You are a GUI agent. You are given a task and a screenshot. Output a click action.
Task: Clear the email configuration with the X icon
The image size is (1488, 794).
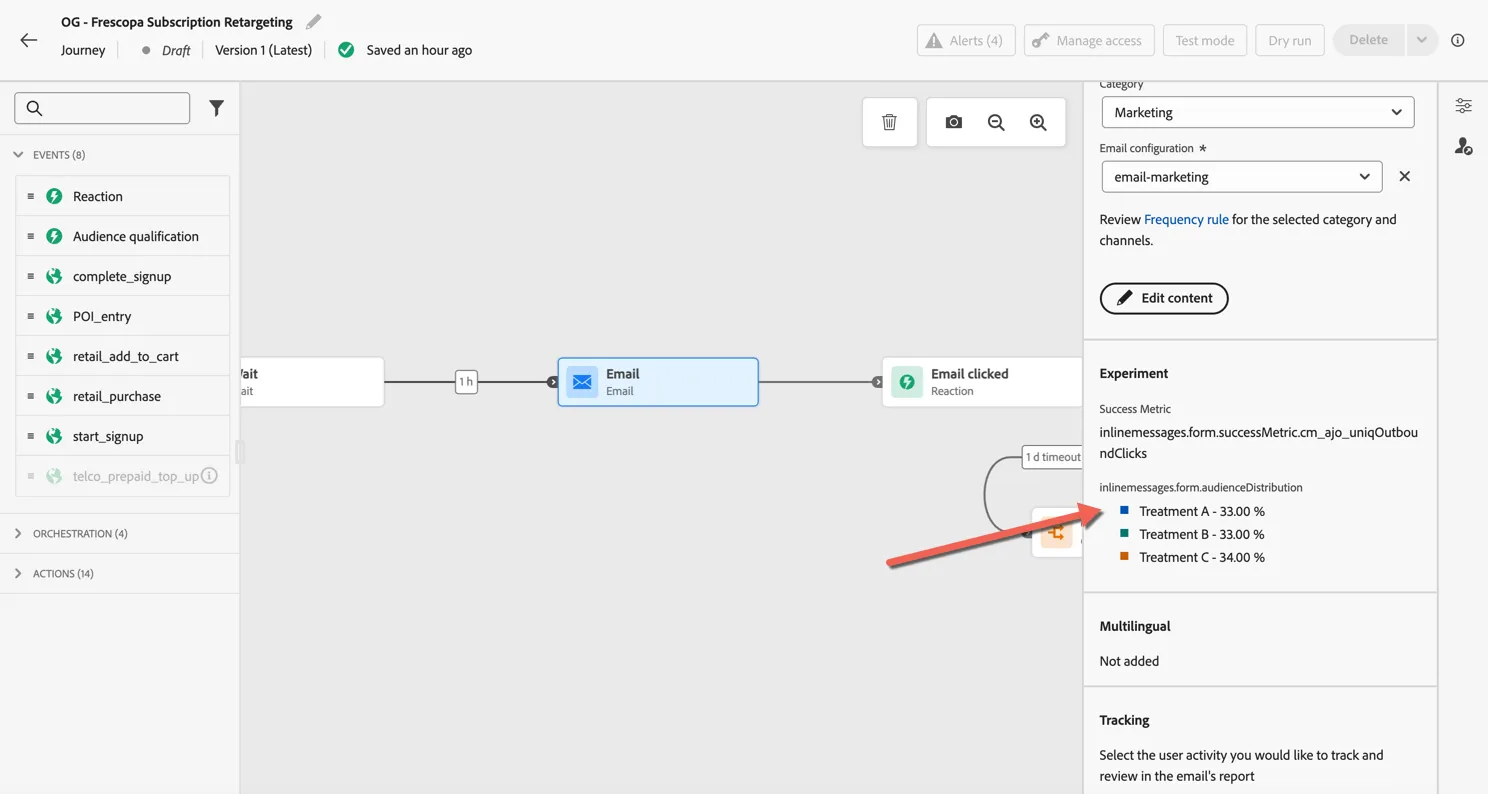click(1404, 176)
